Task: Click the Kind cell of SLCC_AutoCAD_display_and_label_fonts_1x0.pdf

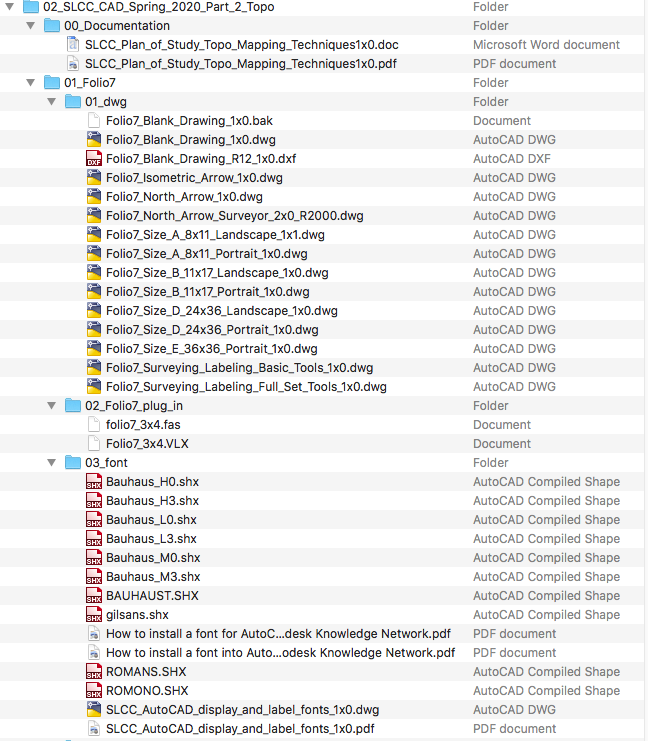Action: pyautogui.click(x=514, y=729)
